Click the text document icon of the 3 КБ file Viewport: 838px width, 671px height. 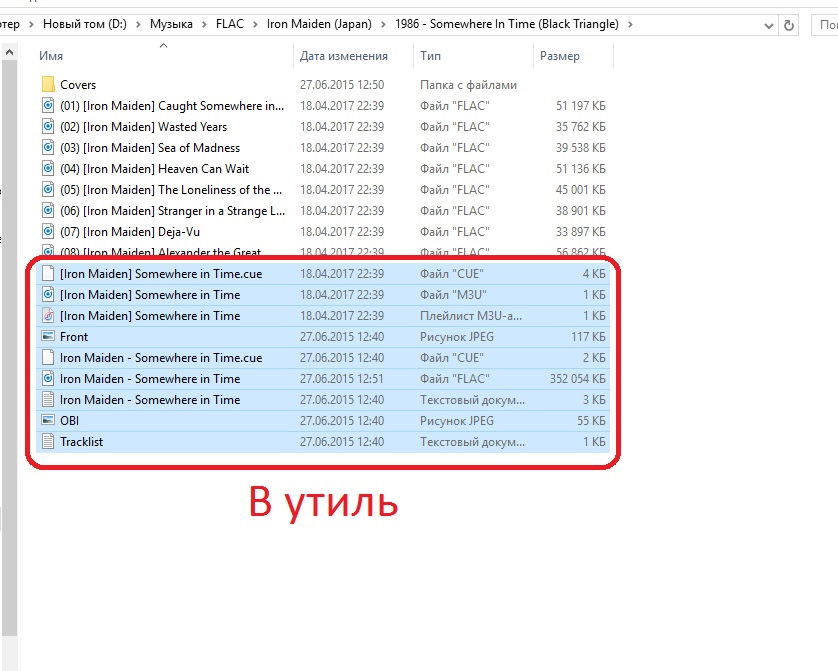tap(48, 400)
